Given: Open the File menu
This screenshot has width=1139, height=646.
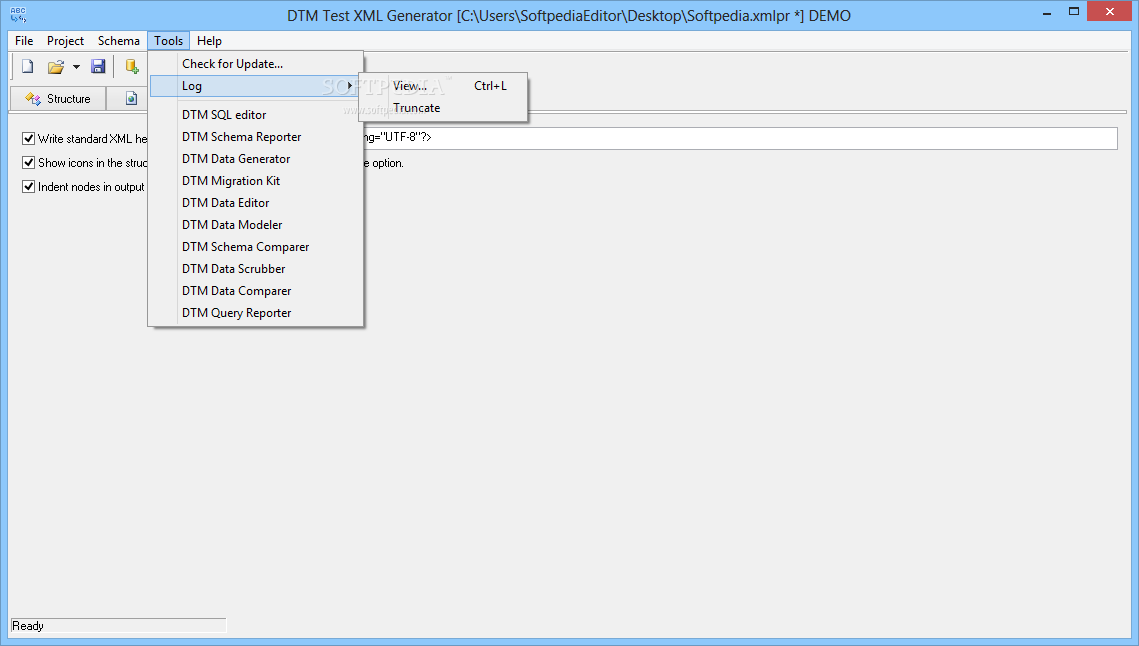Looking at the screenshot, I should pos(24,41).
